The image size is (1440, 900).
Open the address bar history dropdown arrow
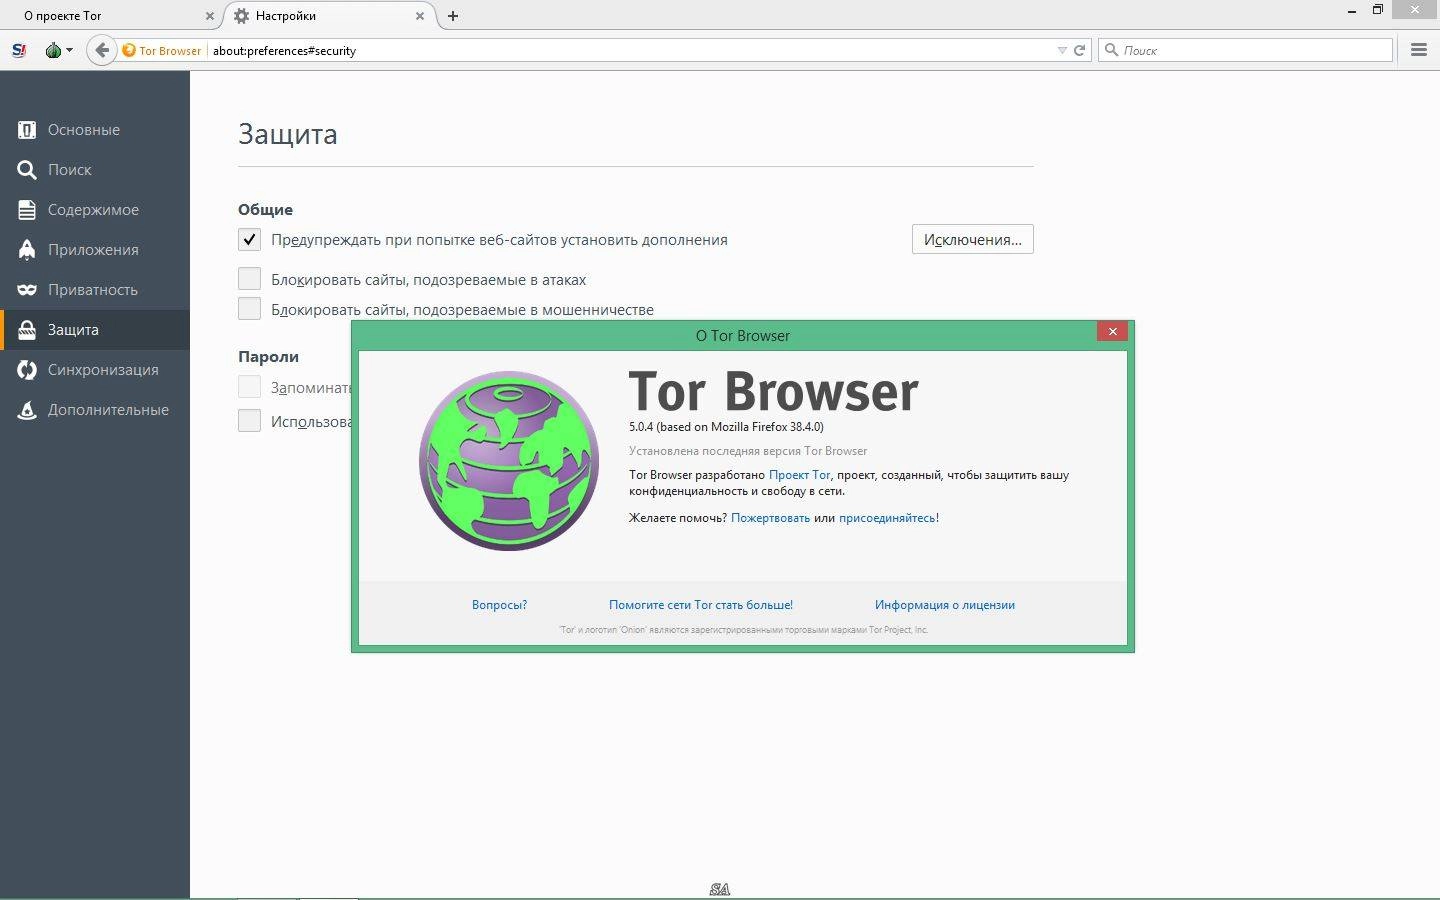tap(1062, 50)
